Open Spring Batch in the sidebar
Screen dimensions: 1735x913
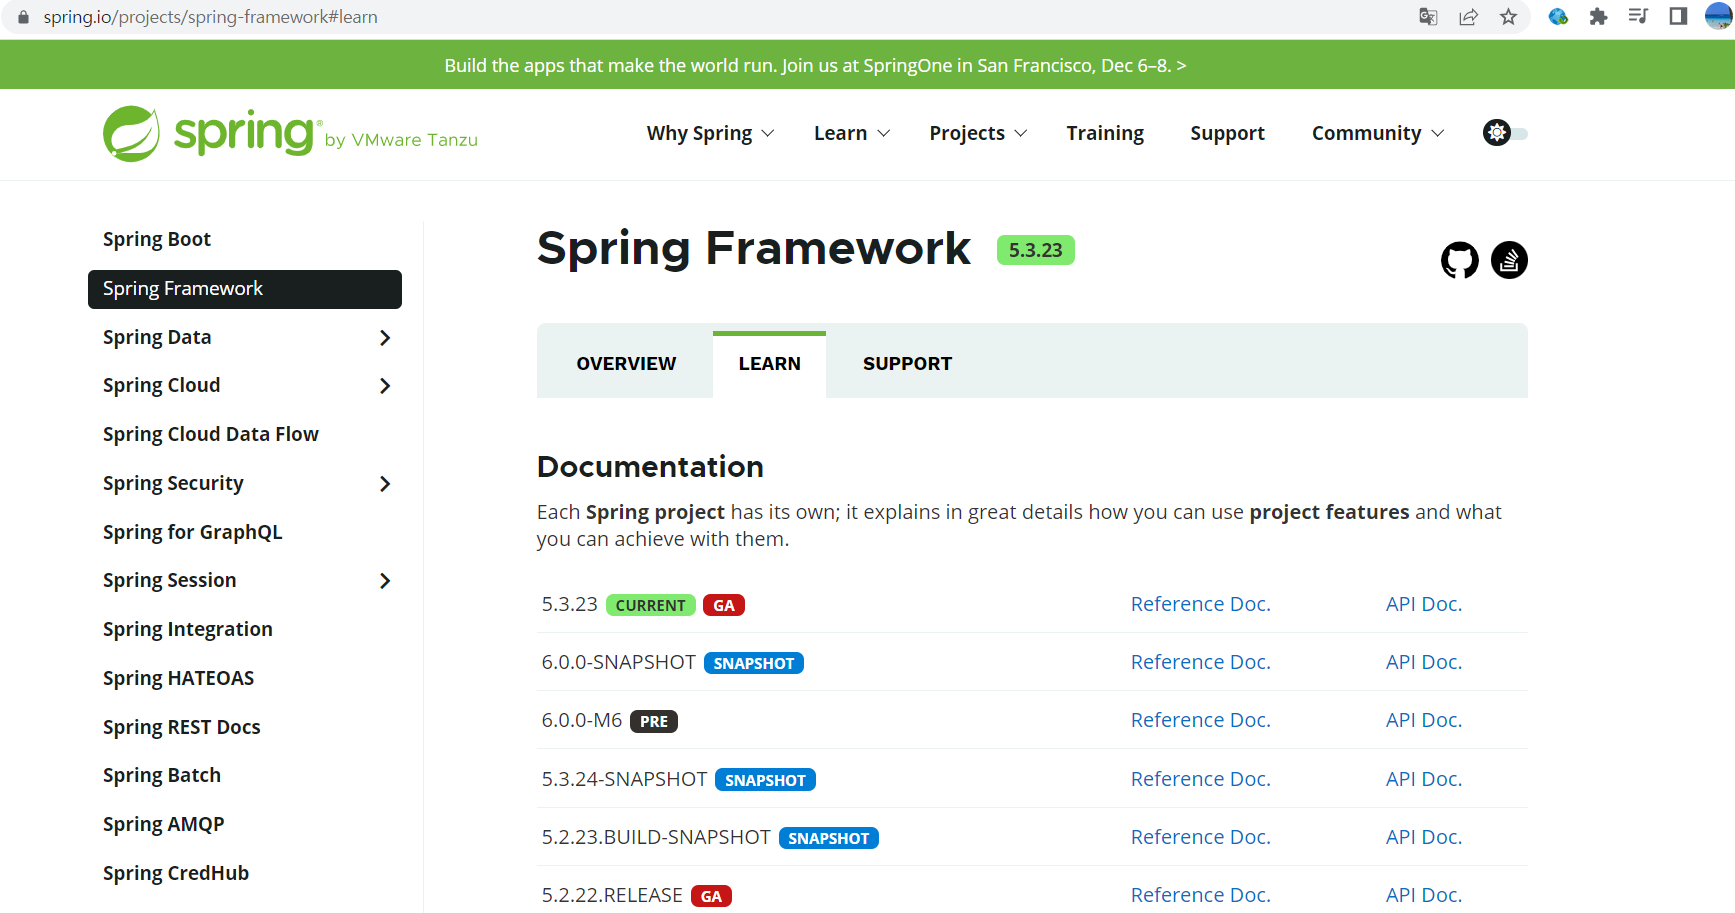point(162,776)
